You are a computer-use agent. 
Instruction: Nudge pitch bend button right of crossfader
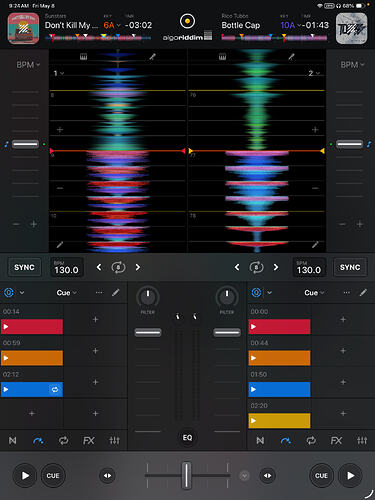click(x=268, y=476)
